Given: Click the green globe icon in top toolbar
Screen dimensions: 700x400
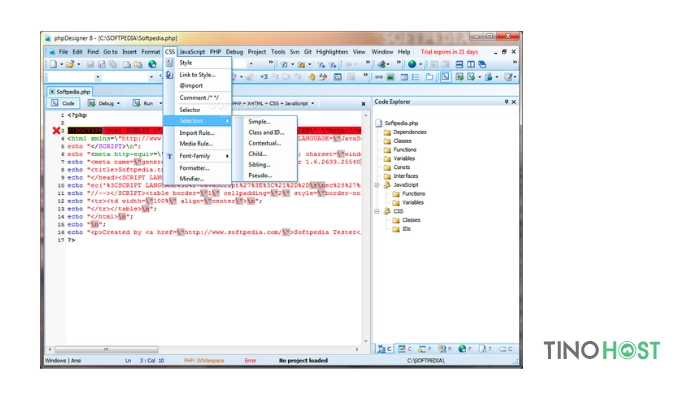Looking at the screenshot, I should click(412, 64).
